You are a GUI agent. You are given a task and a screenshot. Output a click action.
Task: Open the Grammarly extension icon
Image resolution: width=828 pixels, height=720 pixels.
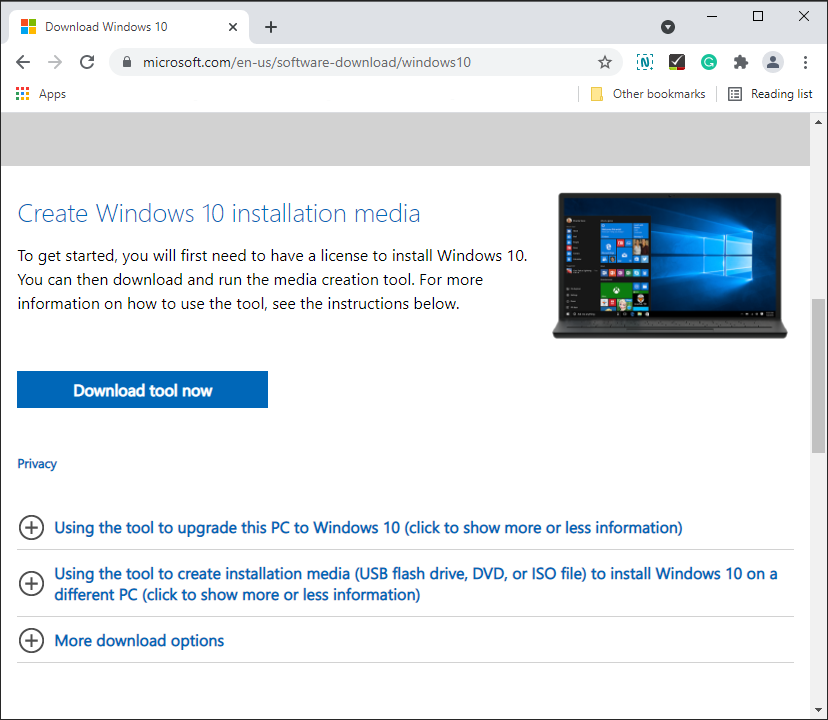(709, 62)
